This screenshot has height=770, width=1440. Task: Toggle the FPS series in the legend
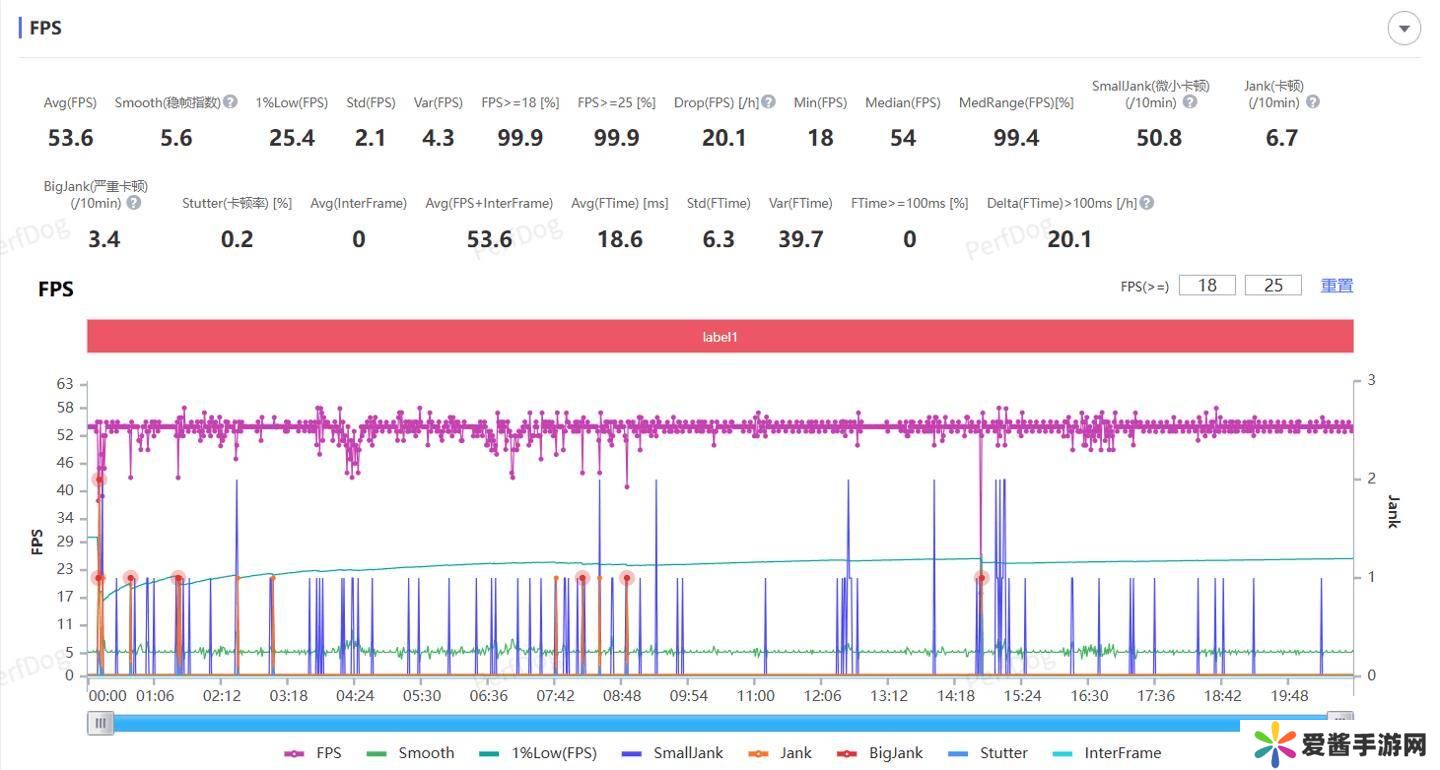coord(313,753)
